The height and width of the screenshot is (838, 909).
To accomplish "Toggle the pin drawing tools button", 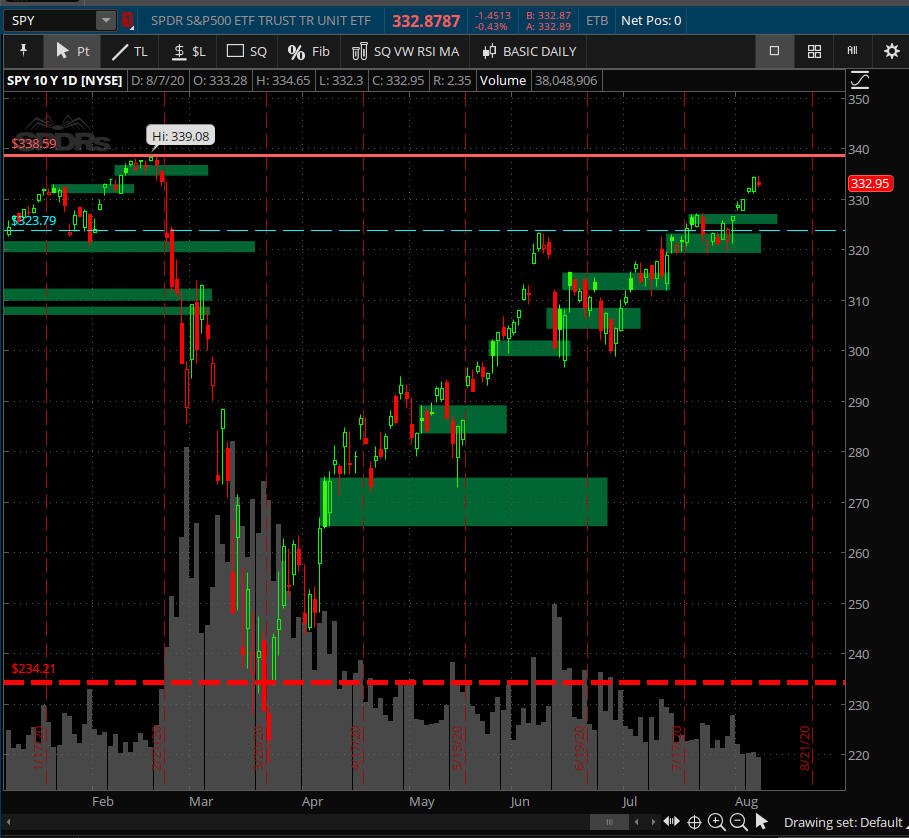I will (23, 51).
